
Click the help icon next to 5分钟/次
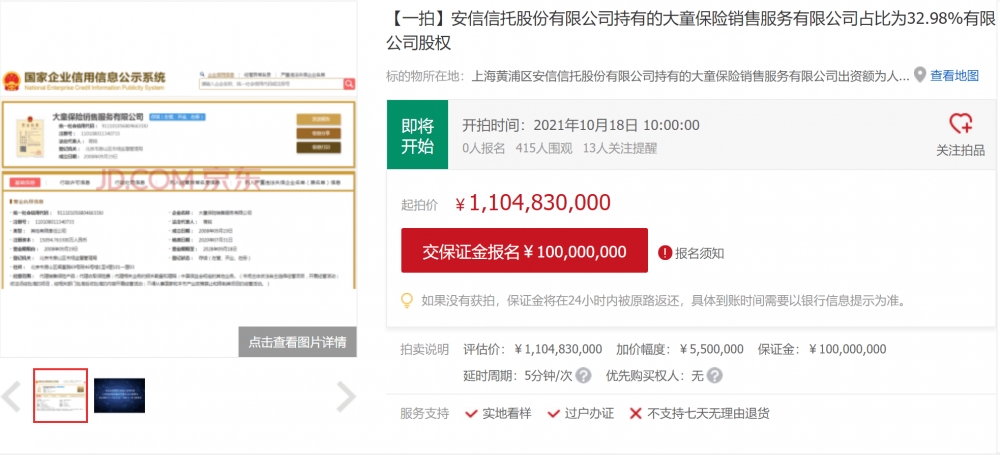click(584, 375)
